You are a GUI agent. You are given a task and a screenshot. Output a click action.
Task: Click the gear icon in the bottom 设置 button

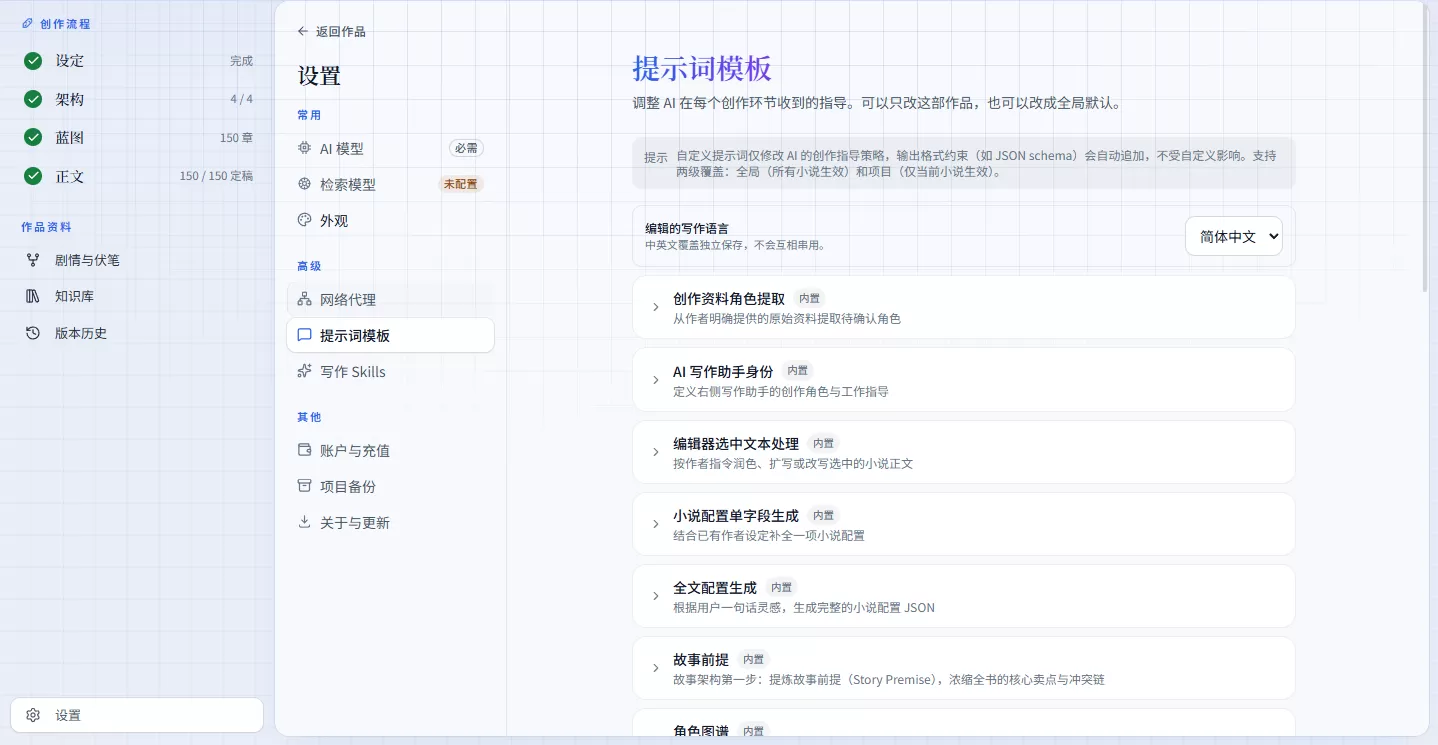[x=33, y=715]
